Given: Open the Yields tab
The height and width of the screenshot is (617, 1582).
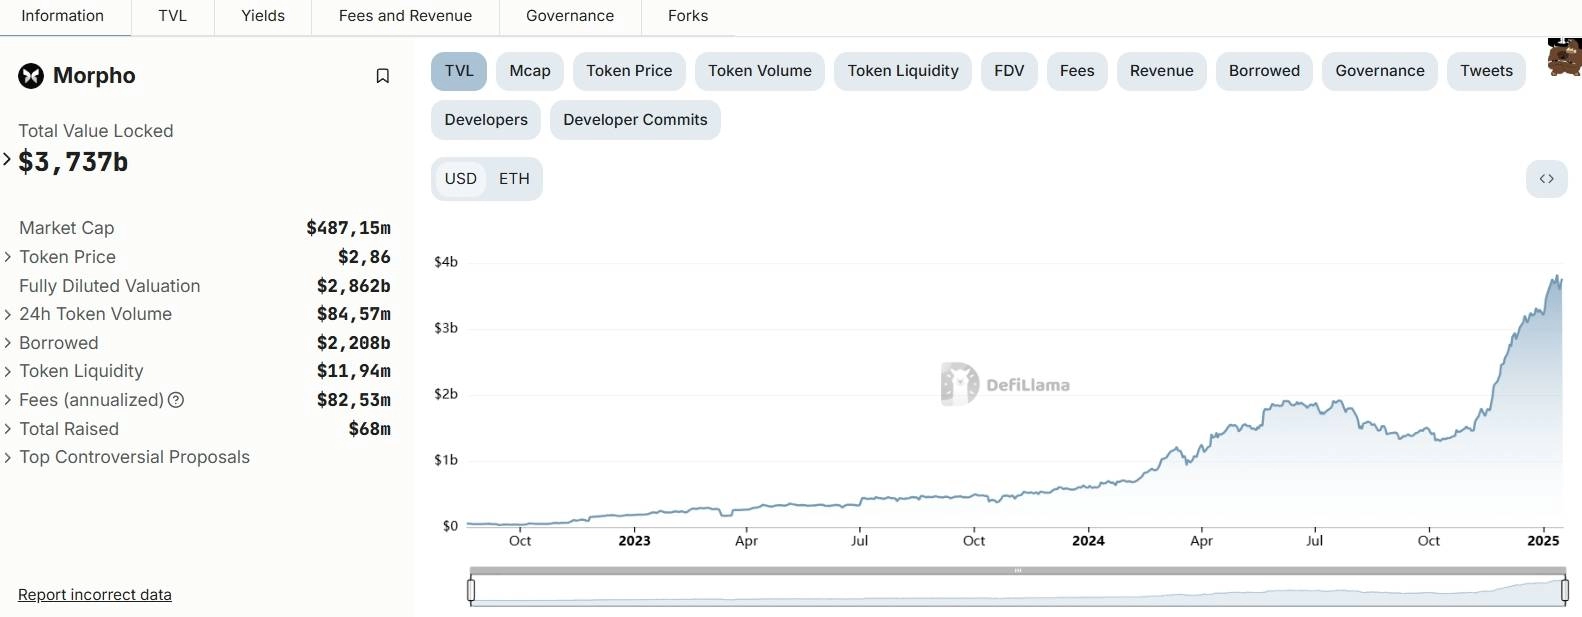Looking at the screenshot, I should tap(263, 16).
